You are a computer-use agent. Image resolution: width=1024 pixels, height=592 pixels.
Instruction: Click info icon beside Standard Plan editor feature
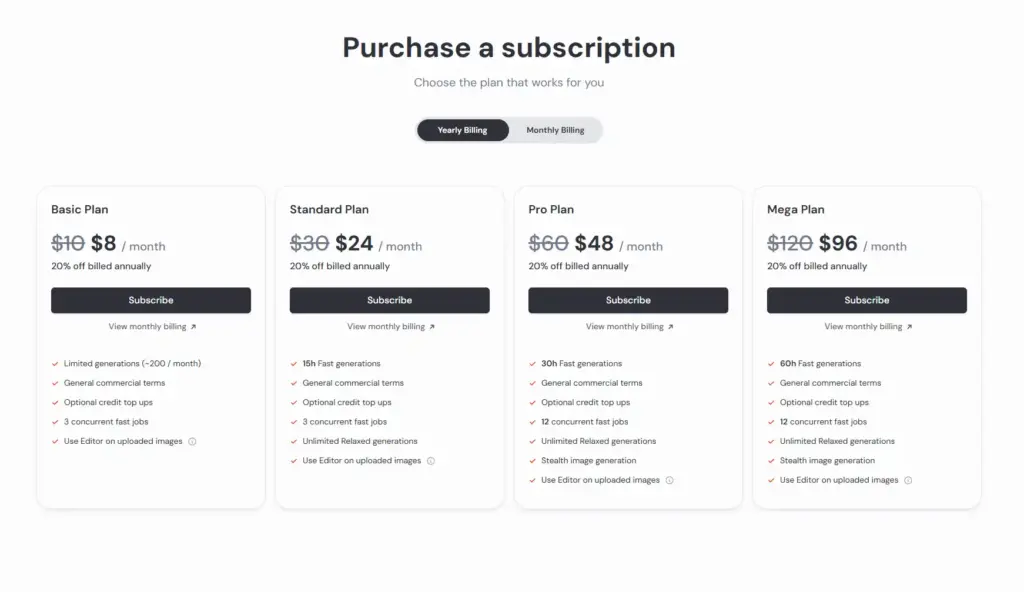(x=431, y=461)
